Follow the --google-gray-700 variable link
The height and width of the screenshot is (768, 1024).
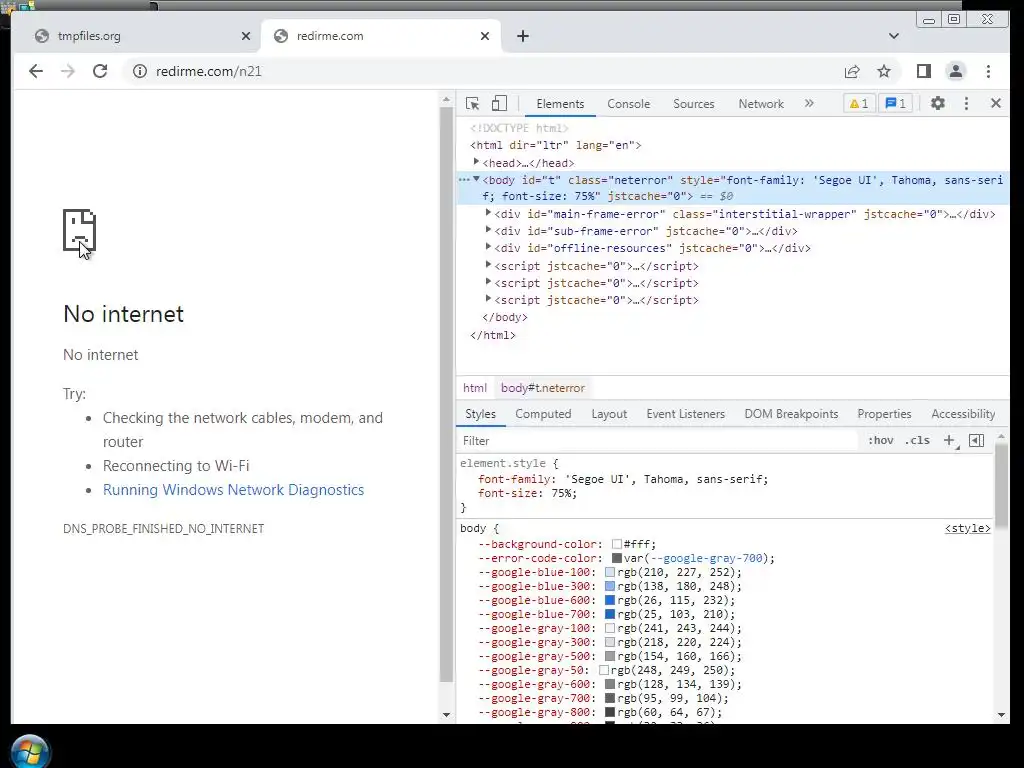pyautogui.click(x=707, y=558)
